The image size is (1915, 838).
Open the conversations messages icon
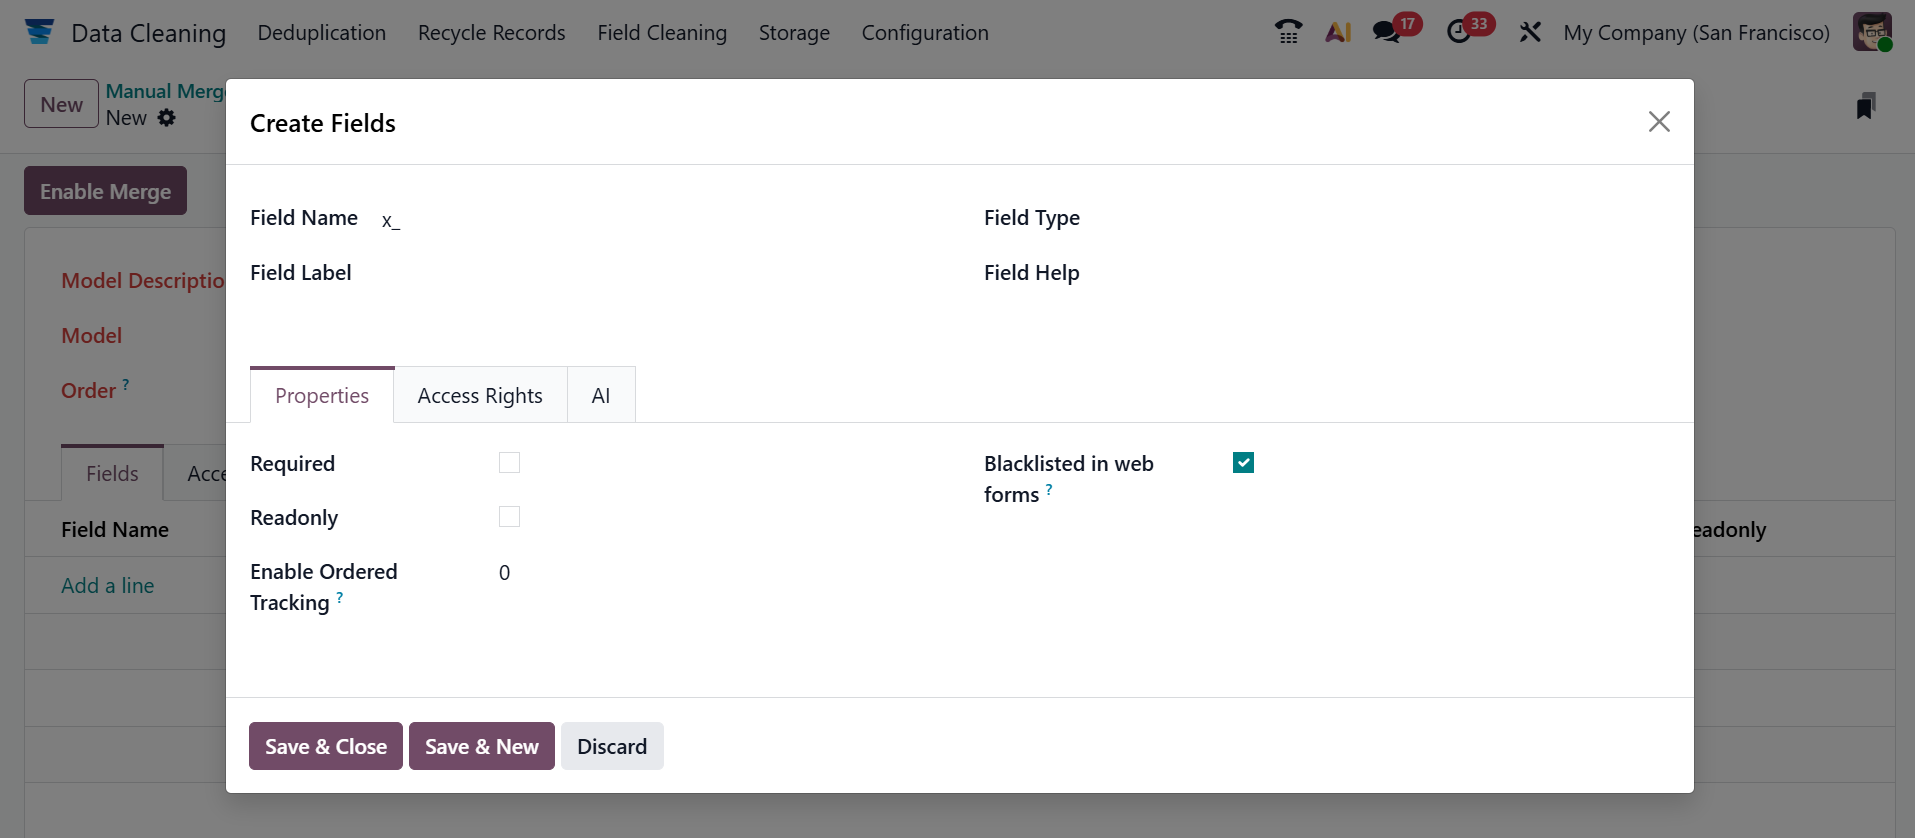click(1386, 32)
